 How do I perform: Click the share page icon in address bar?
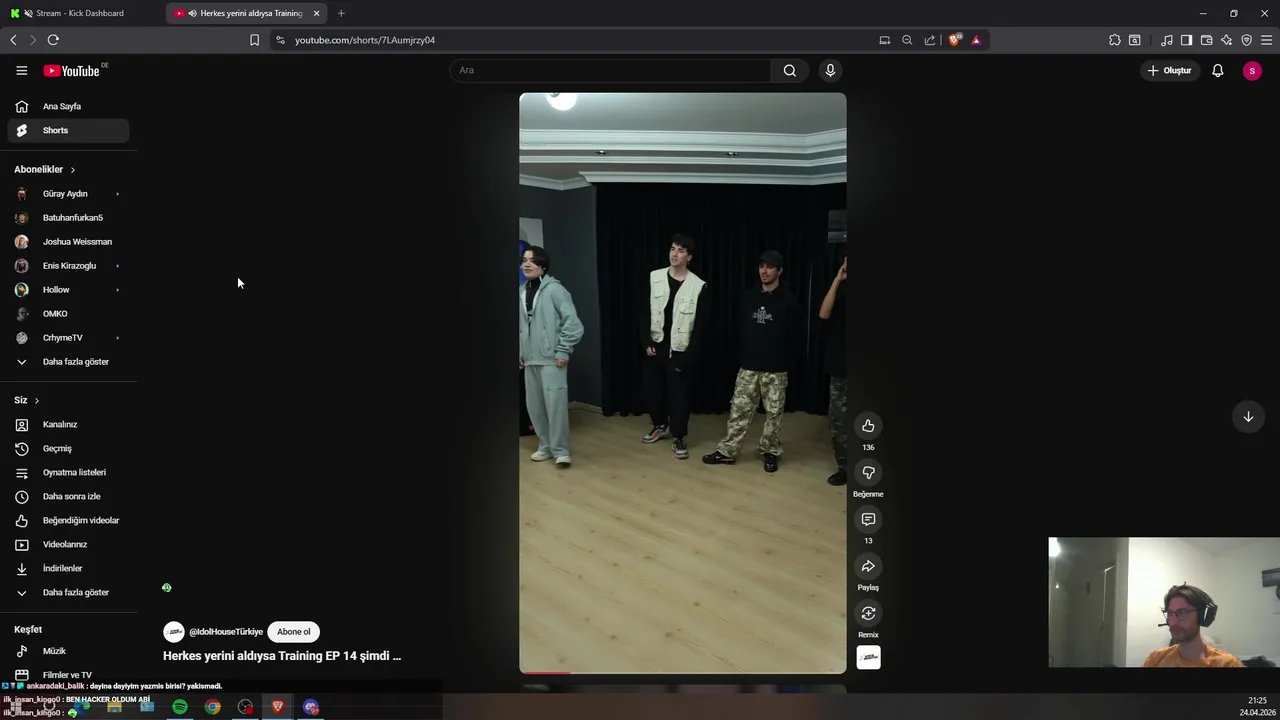coord(930,40)
